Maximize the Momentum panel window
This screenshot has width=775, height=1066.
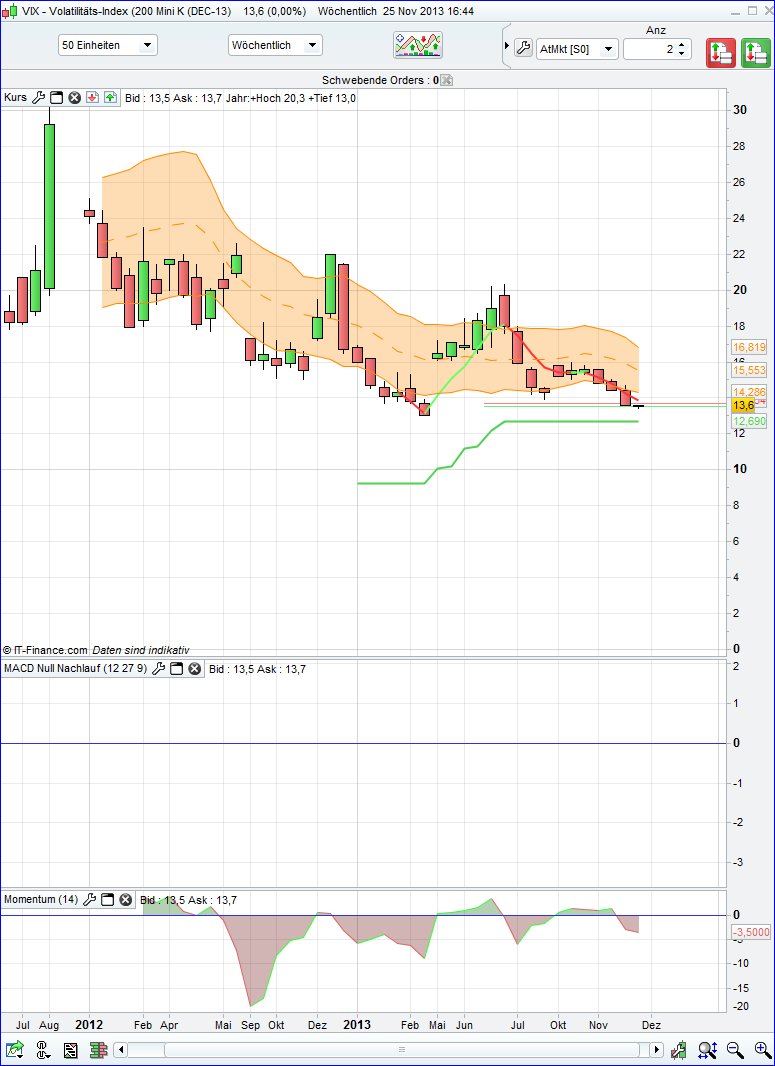pyautogui.click(x=108, y=900)
